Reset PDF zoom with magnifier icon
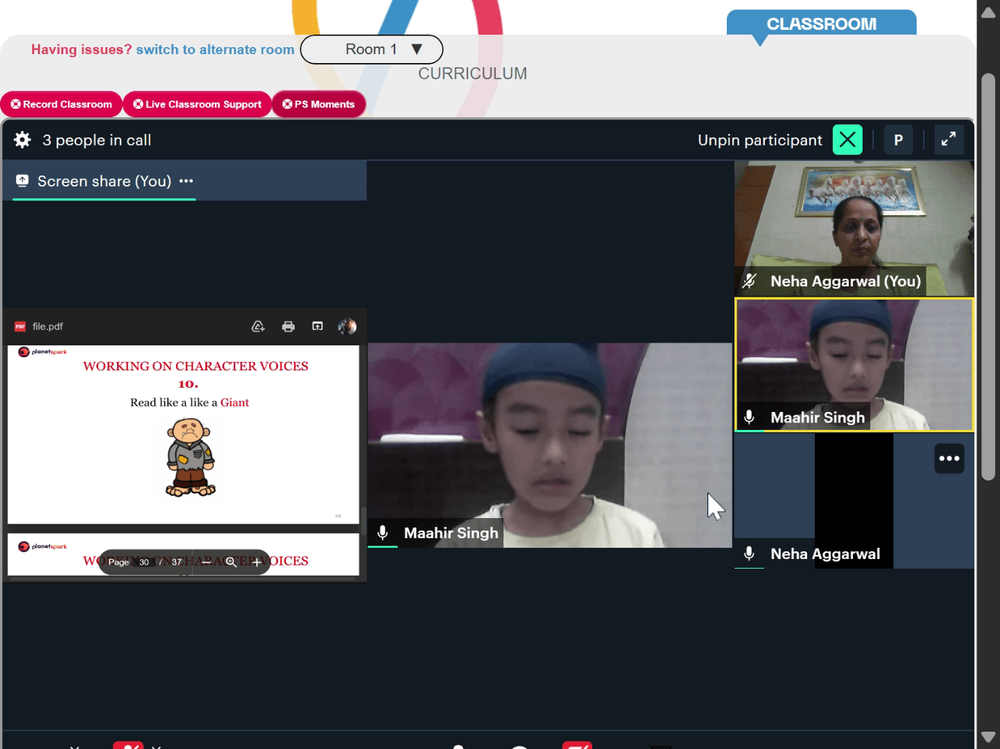The image size is (1000, 749). (231, 562)
